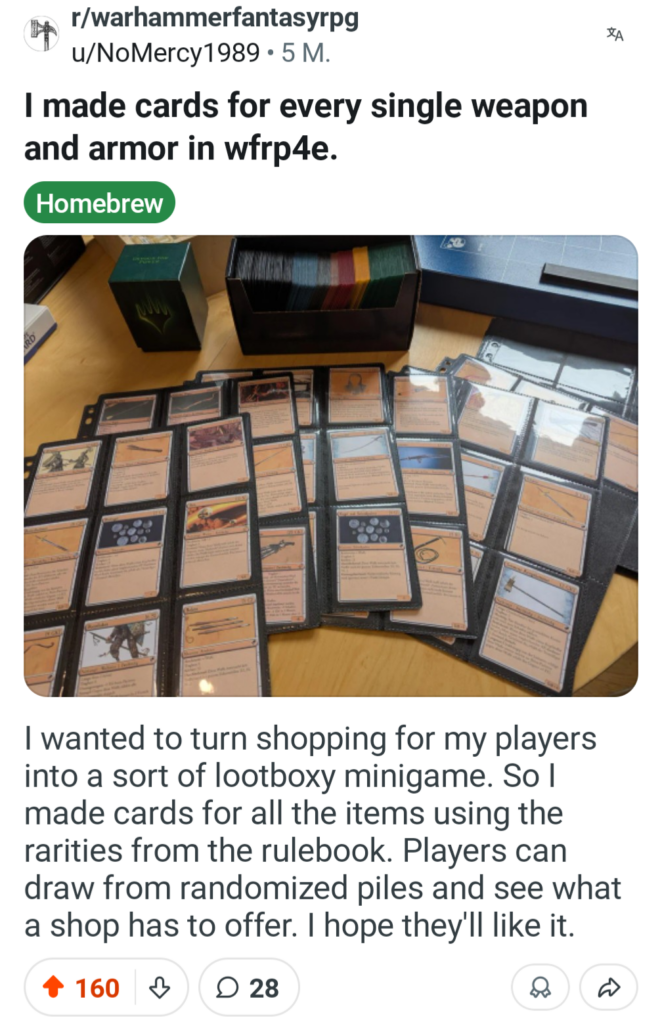Filter by the Homebrew flair tag
The width and height of the screenshot is (662, 1024).
(99, 202)
